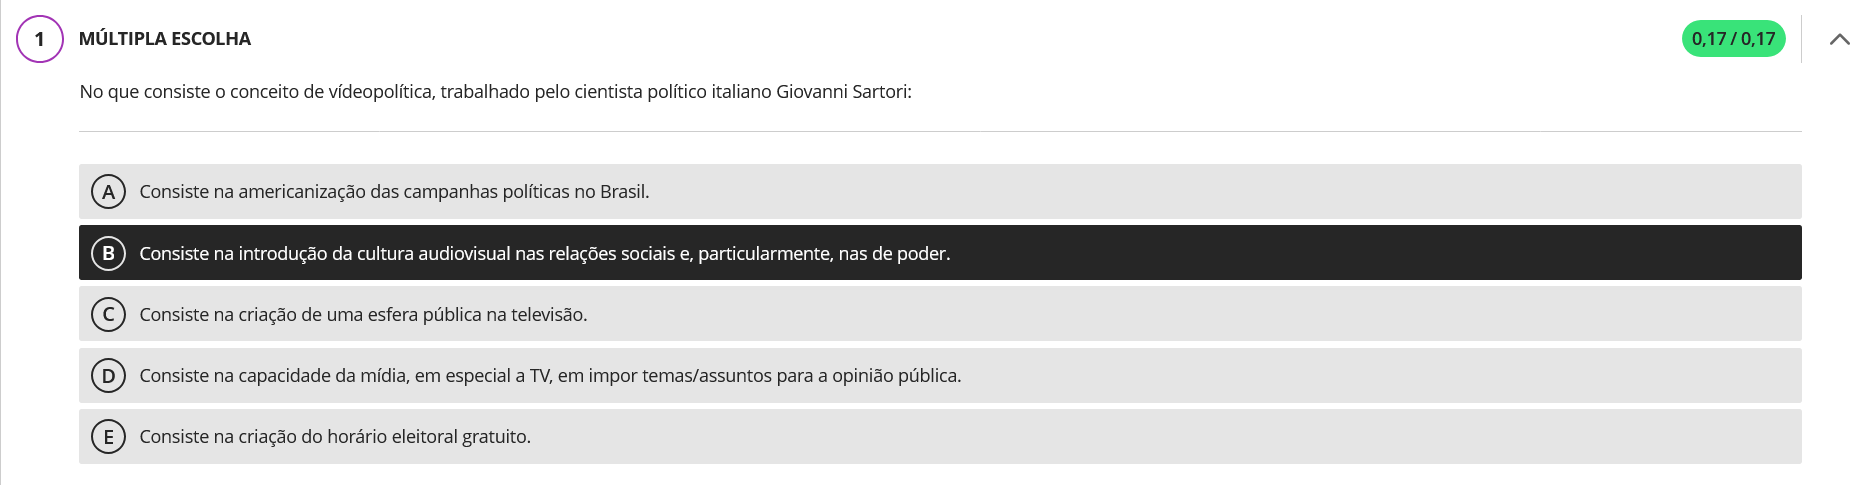Image resolution: width=1866 pixels, height=485 pixels.
Task: Choose answer about horário eleitoral gratuito
Action: (335, 436)
